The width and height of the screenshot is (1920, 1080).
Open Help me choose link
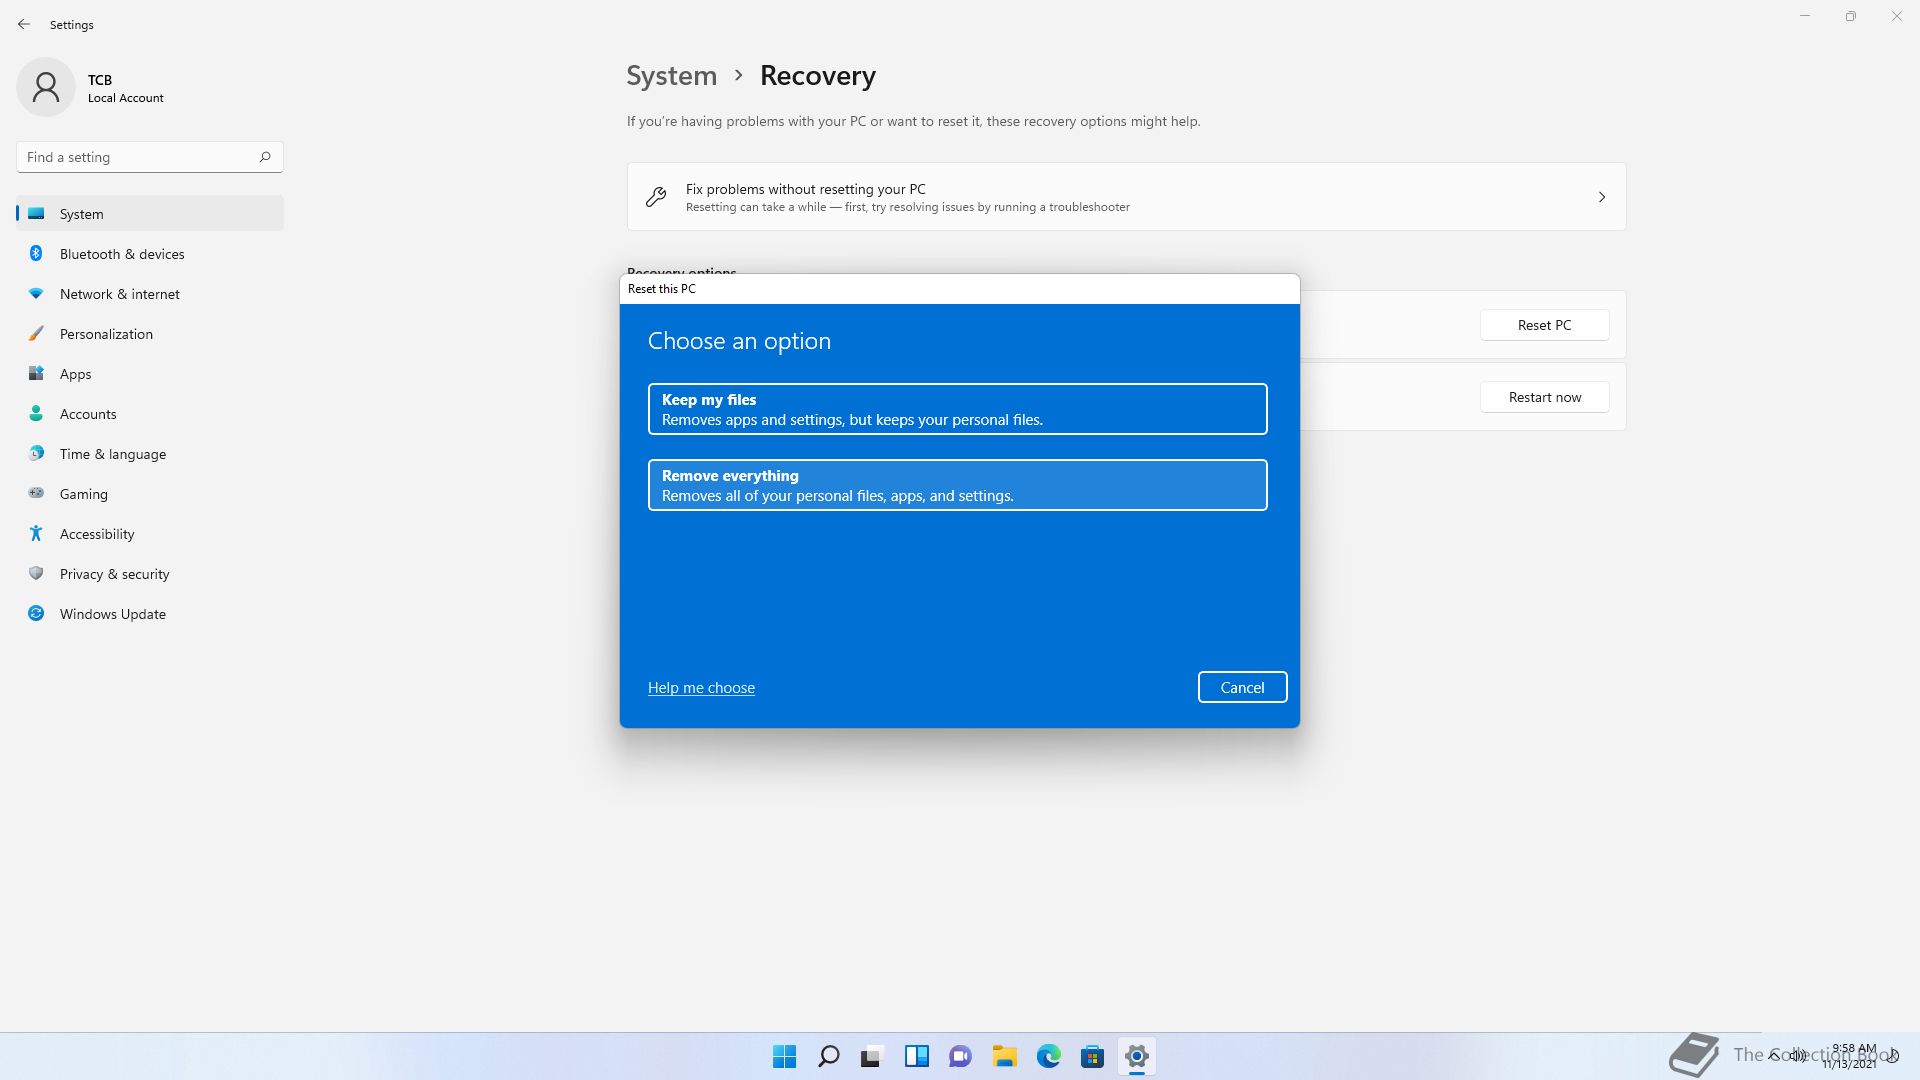pos(701,688)
